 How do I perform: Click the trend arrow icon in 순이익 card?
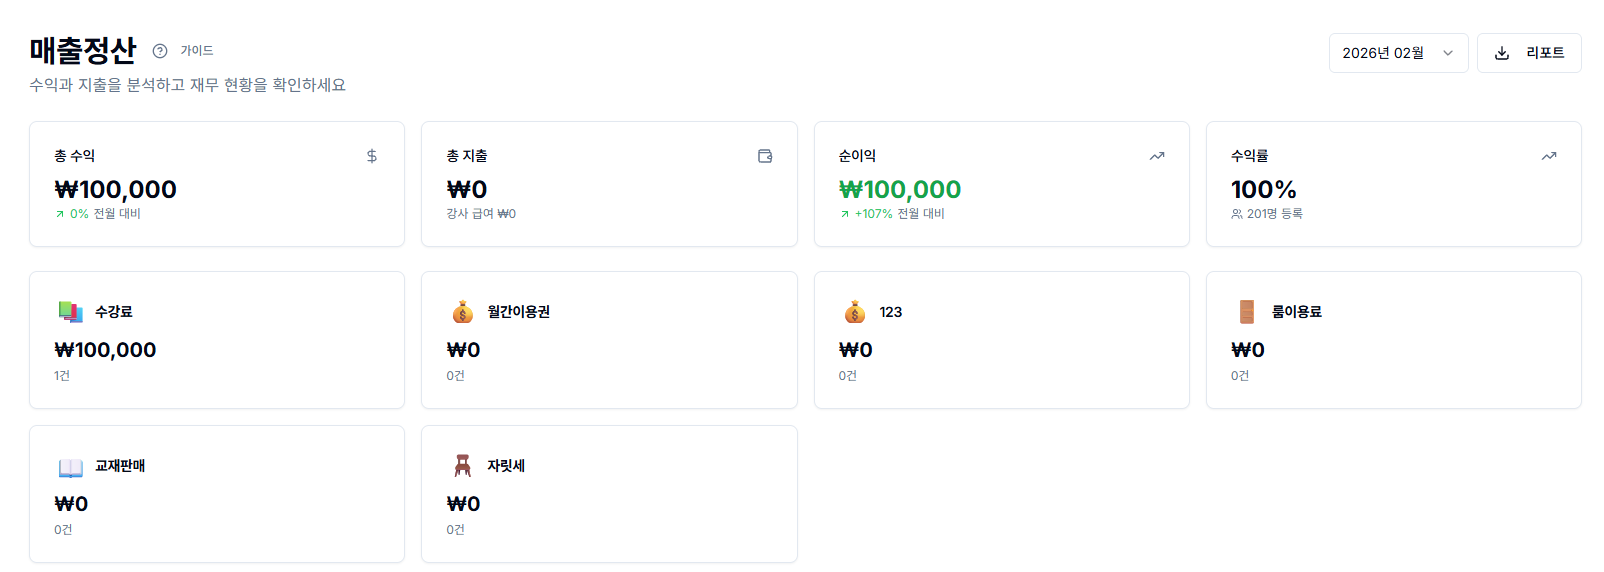coord(1157,156)
